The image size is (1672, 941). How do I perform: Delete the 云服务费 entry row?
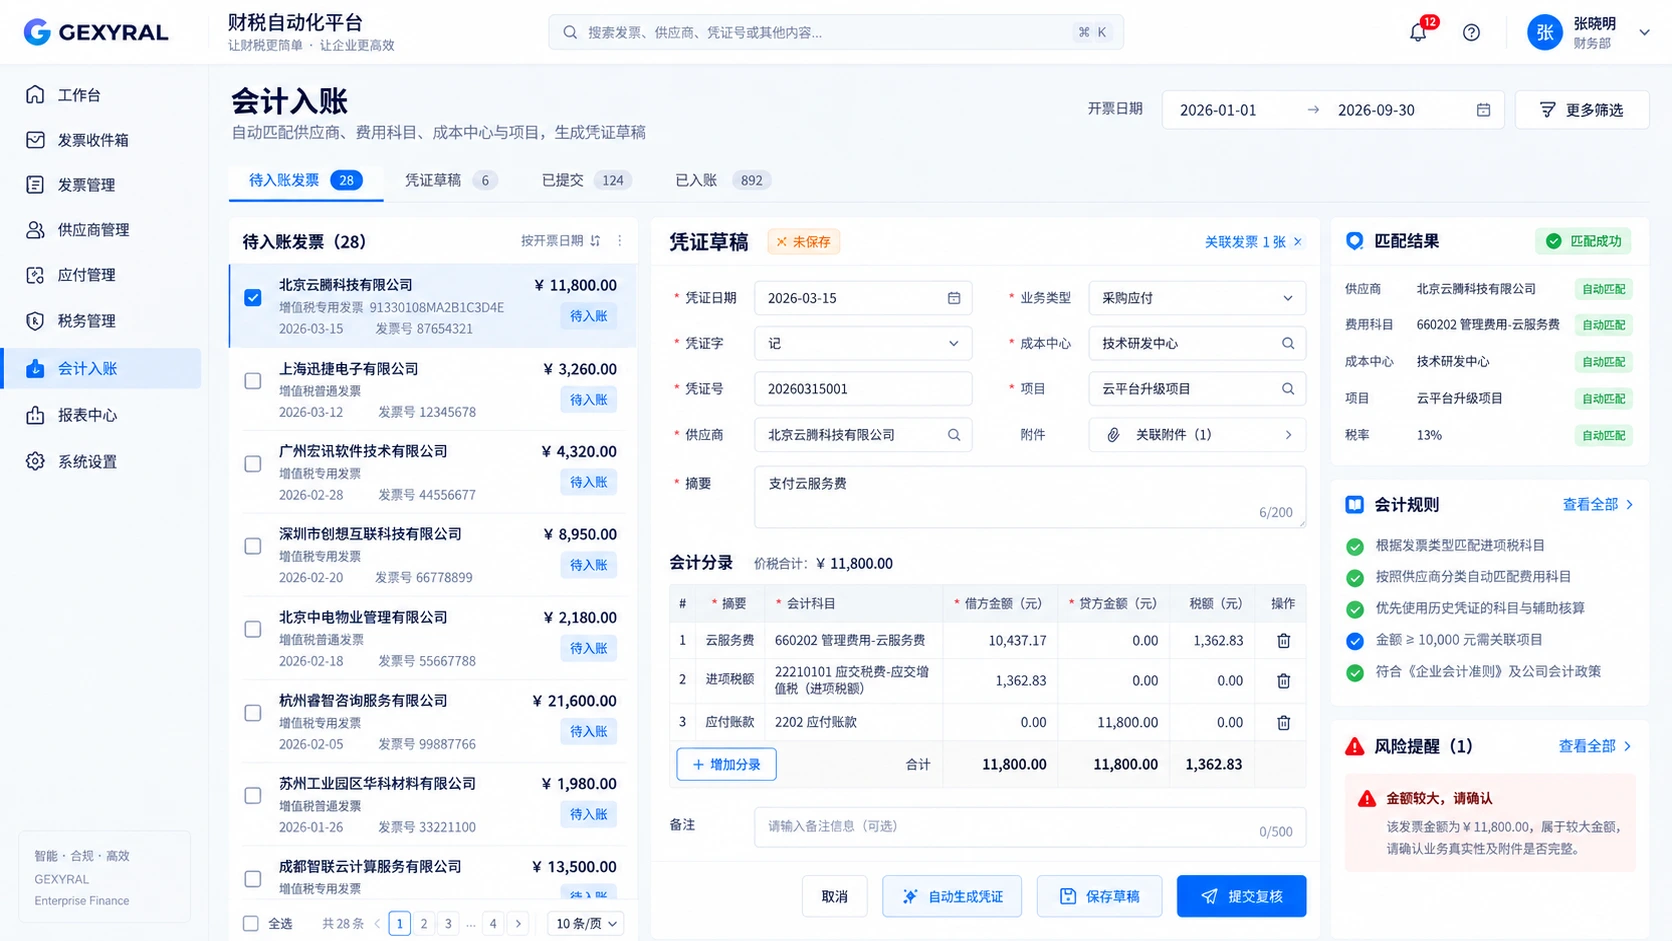tap(1283, 640)
